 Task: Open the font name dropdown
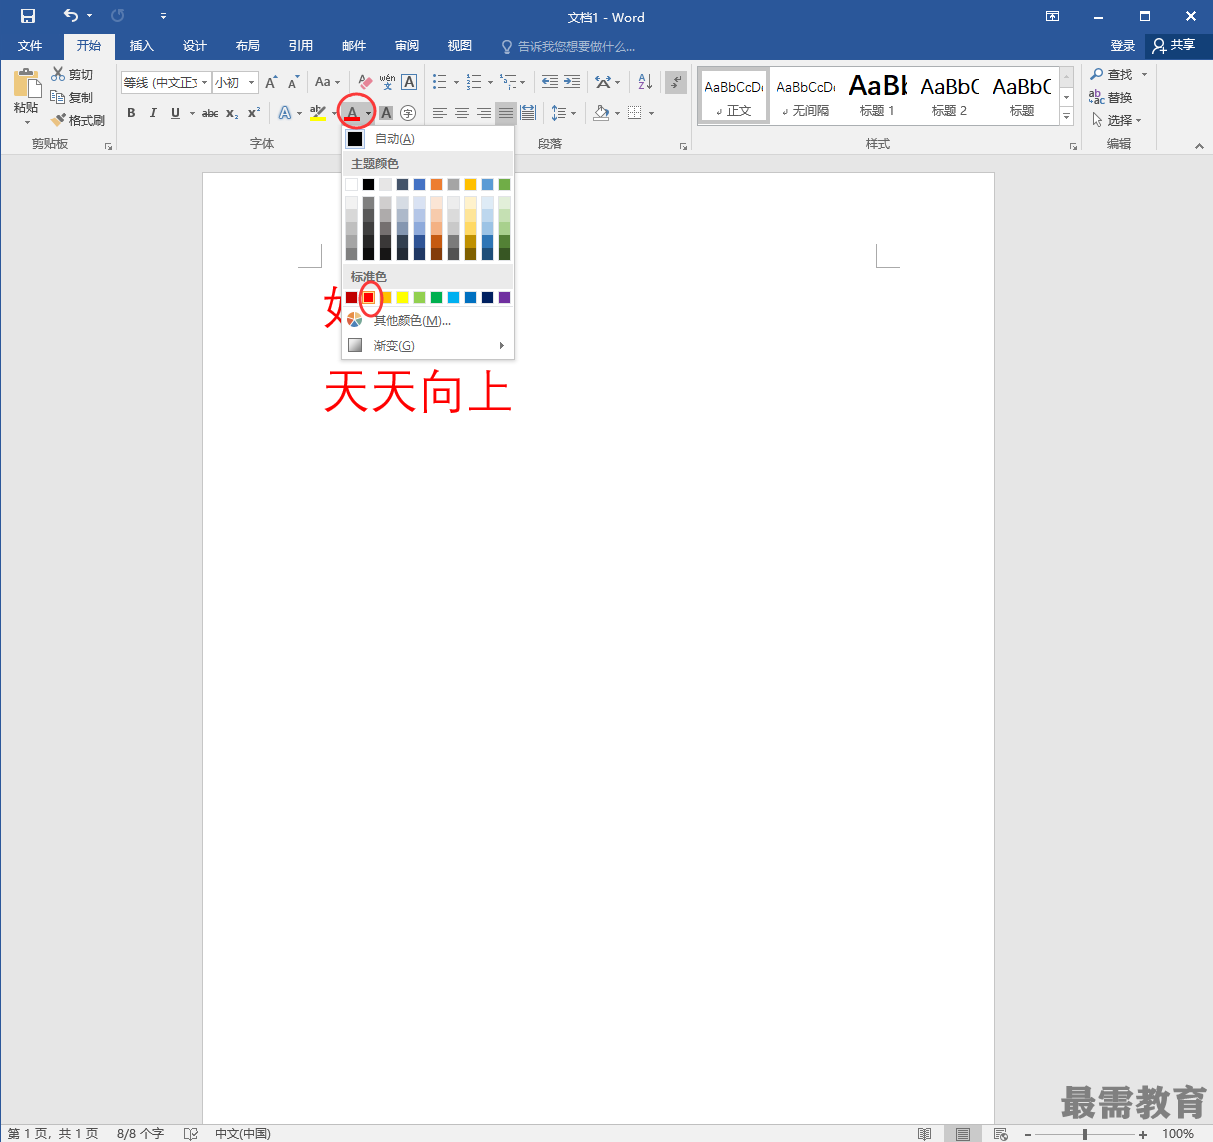[x=205, y=82]
